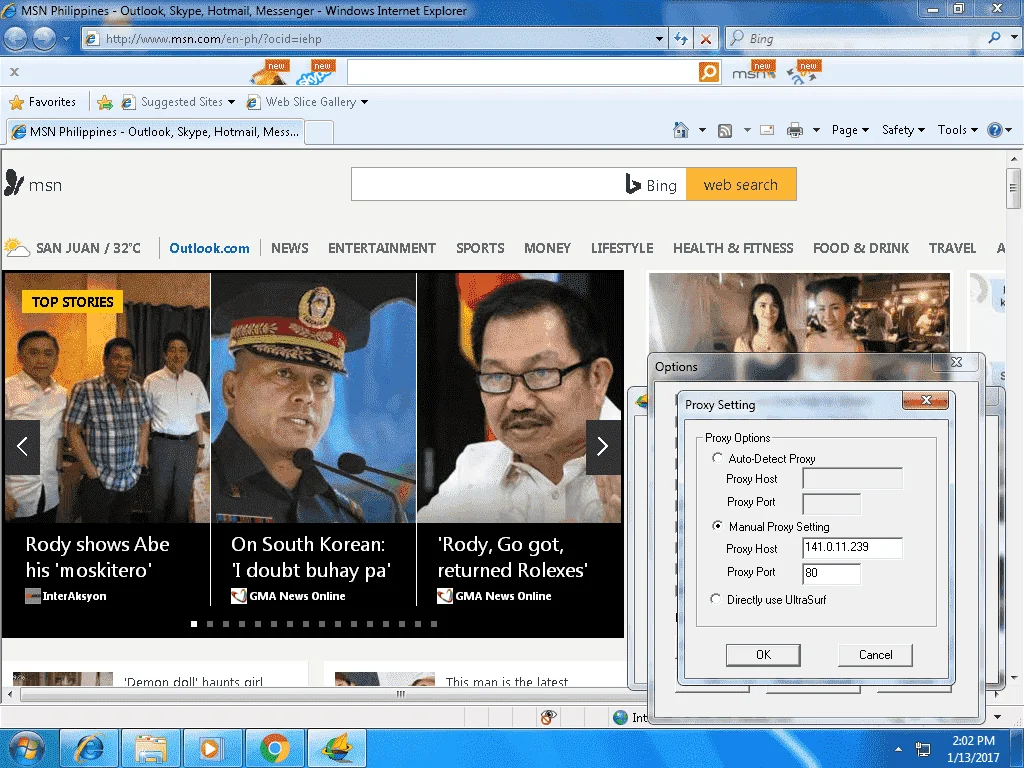
Task: Open the Skype toolbar icon
Action: coord(315,72)
